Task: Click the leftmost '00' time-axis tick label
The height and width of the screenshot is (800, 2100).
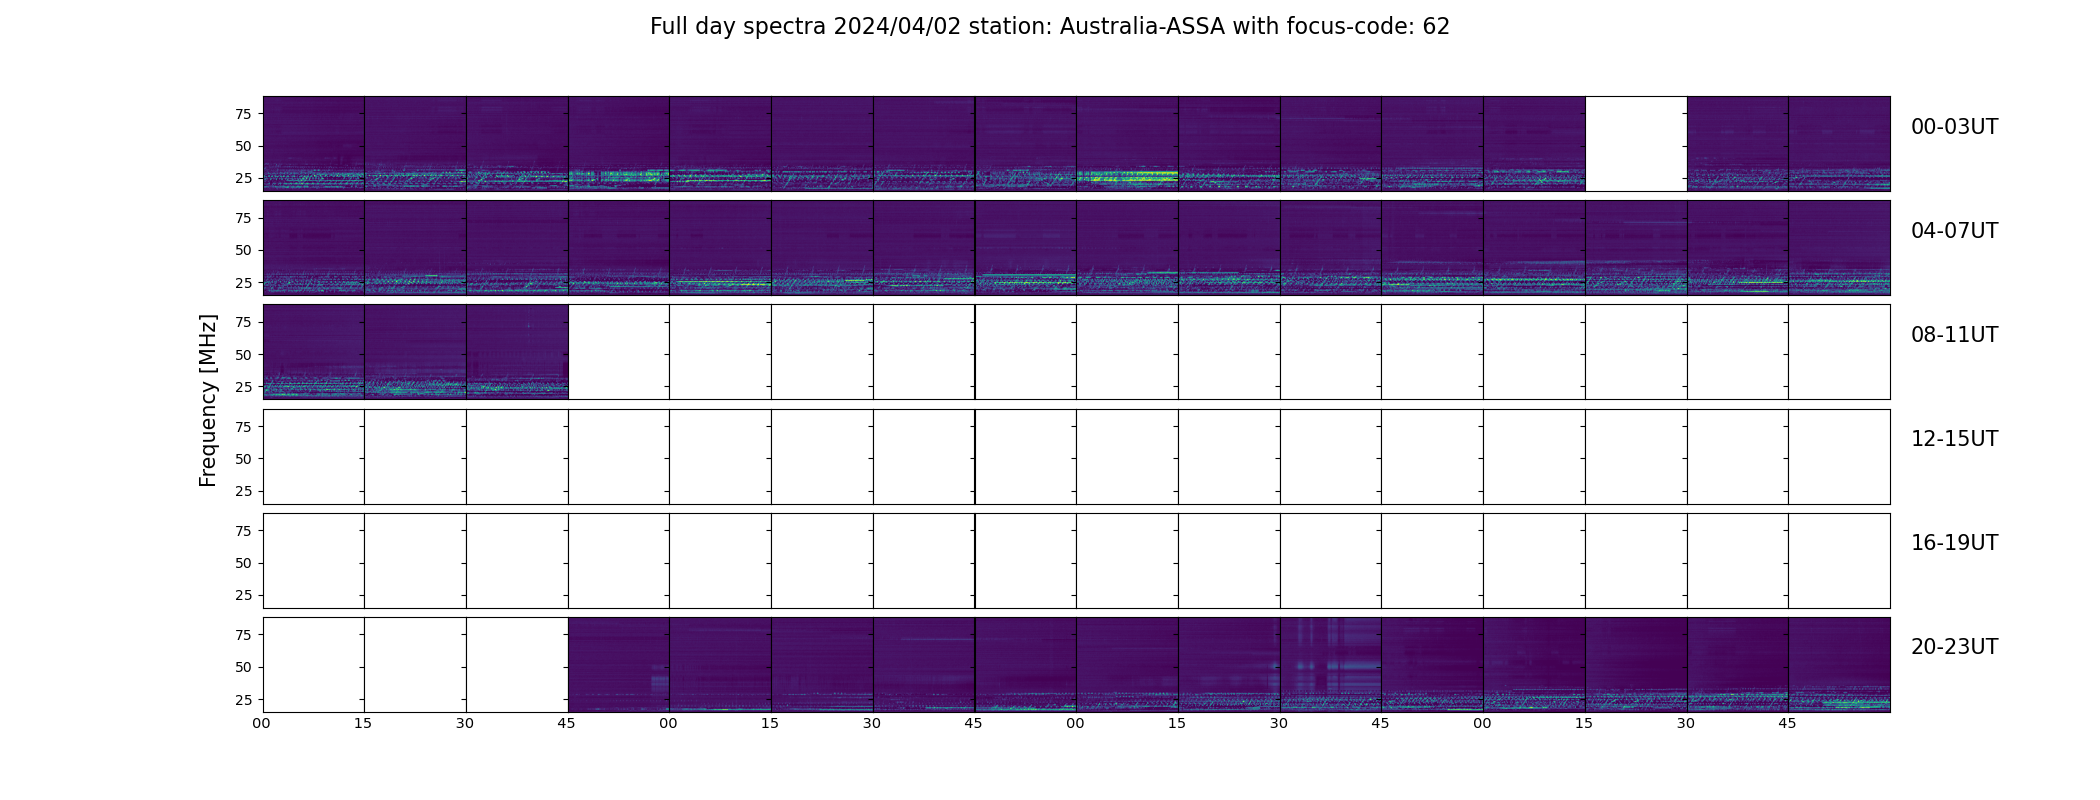Action: (261, 723)
